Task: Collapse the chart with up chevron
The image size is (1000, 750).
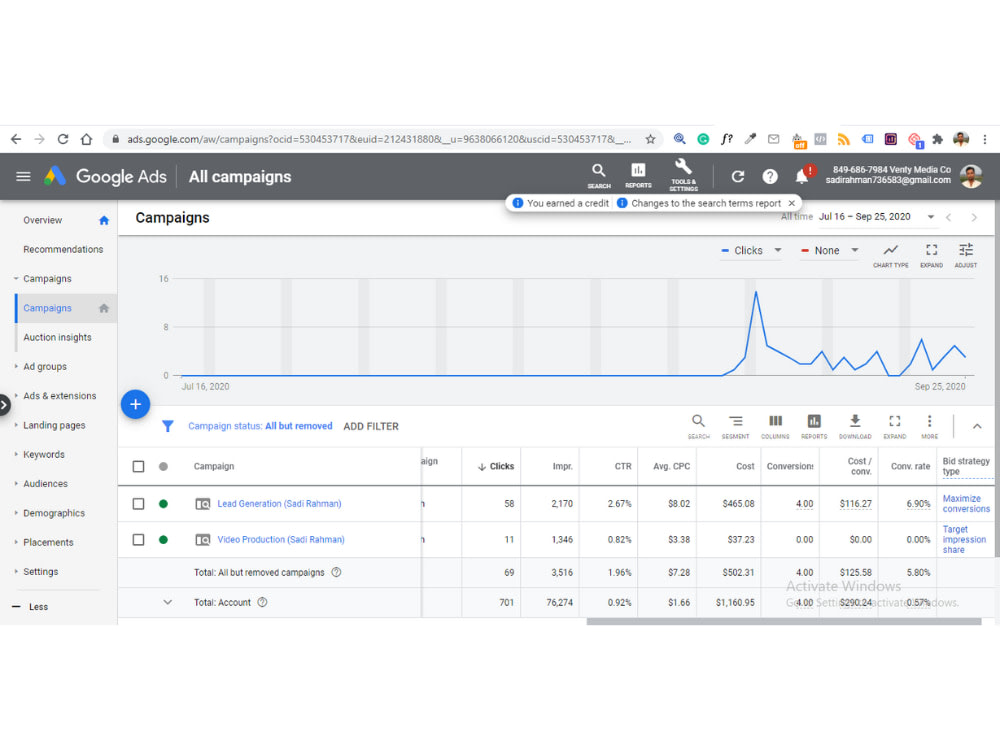Action: tap(976, 426)
